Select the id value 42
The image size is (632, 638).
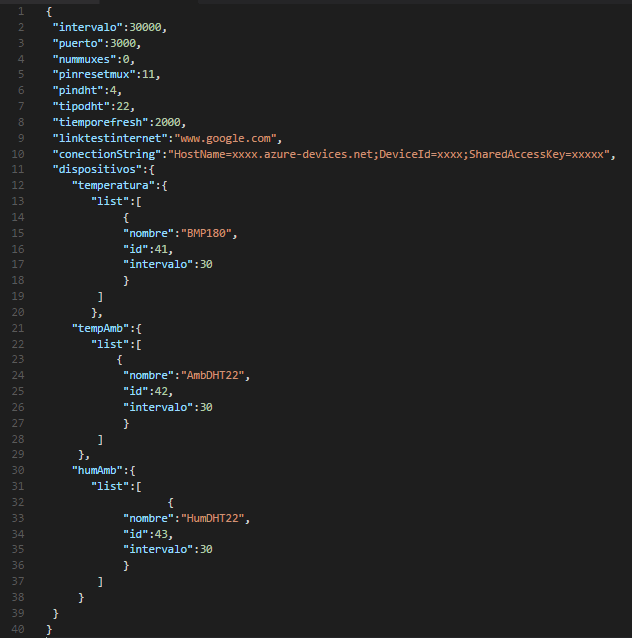click(x=161, y=391)
